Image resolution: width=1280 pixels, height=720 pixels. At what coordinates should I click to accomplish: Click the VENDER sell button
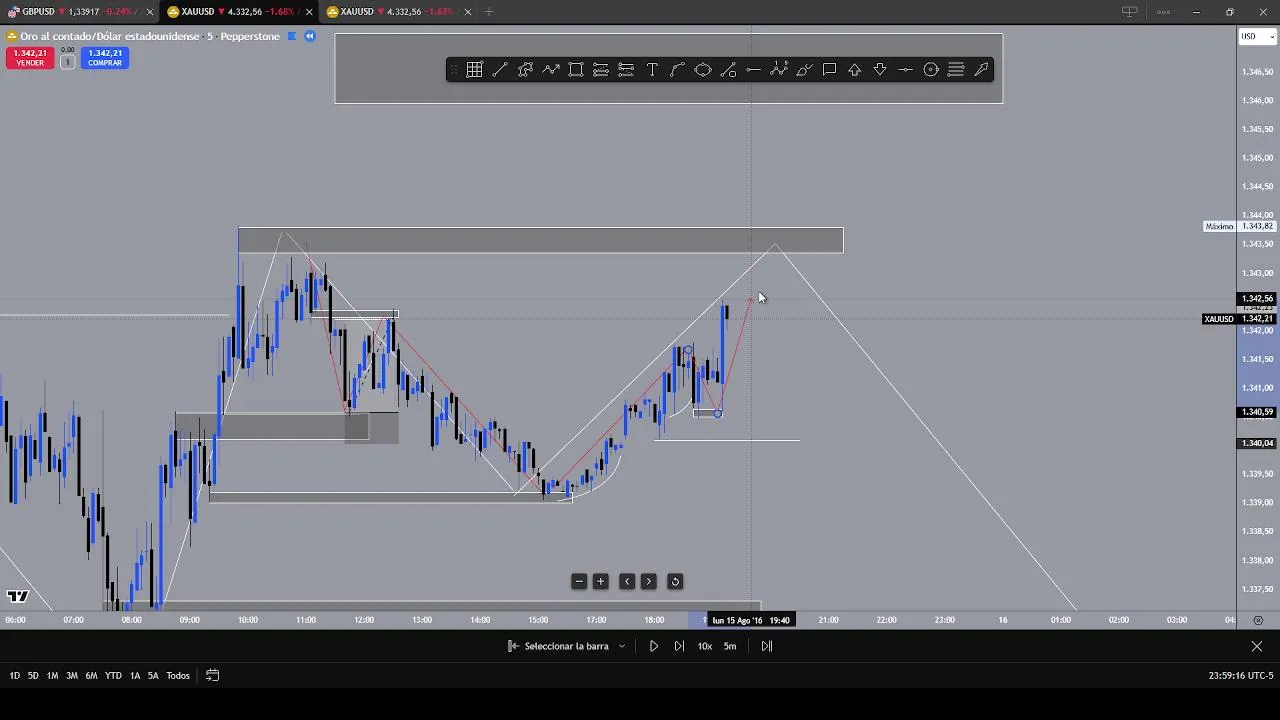(30, 58)
